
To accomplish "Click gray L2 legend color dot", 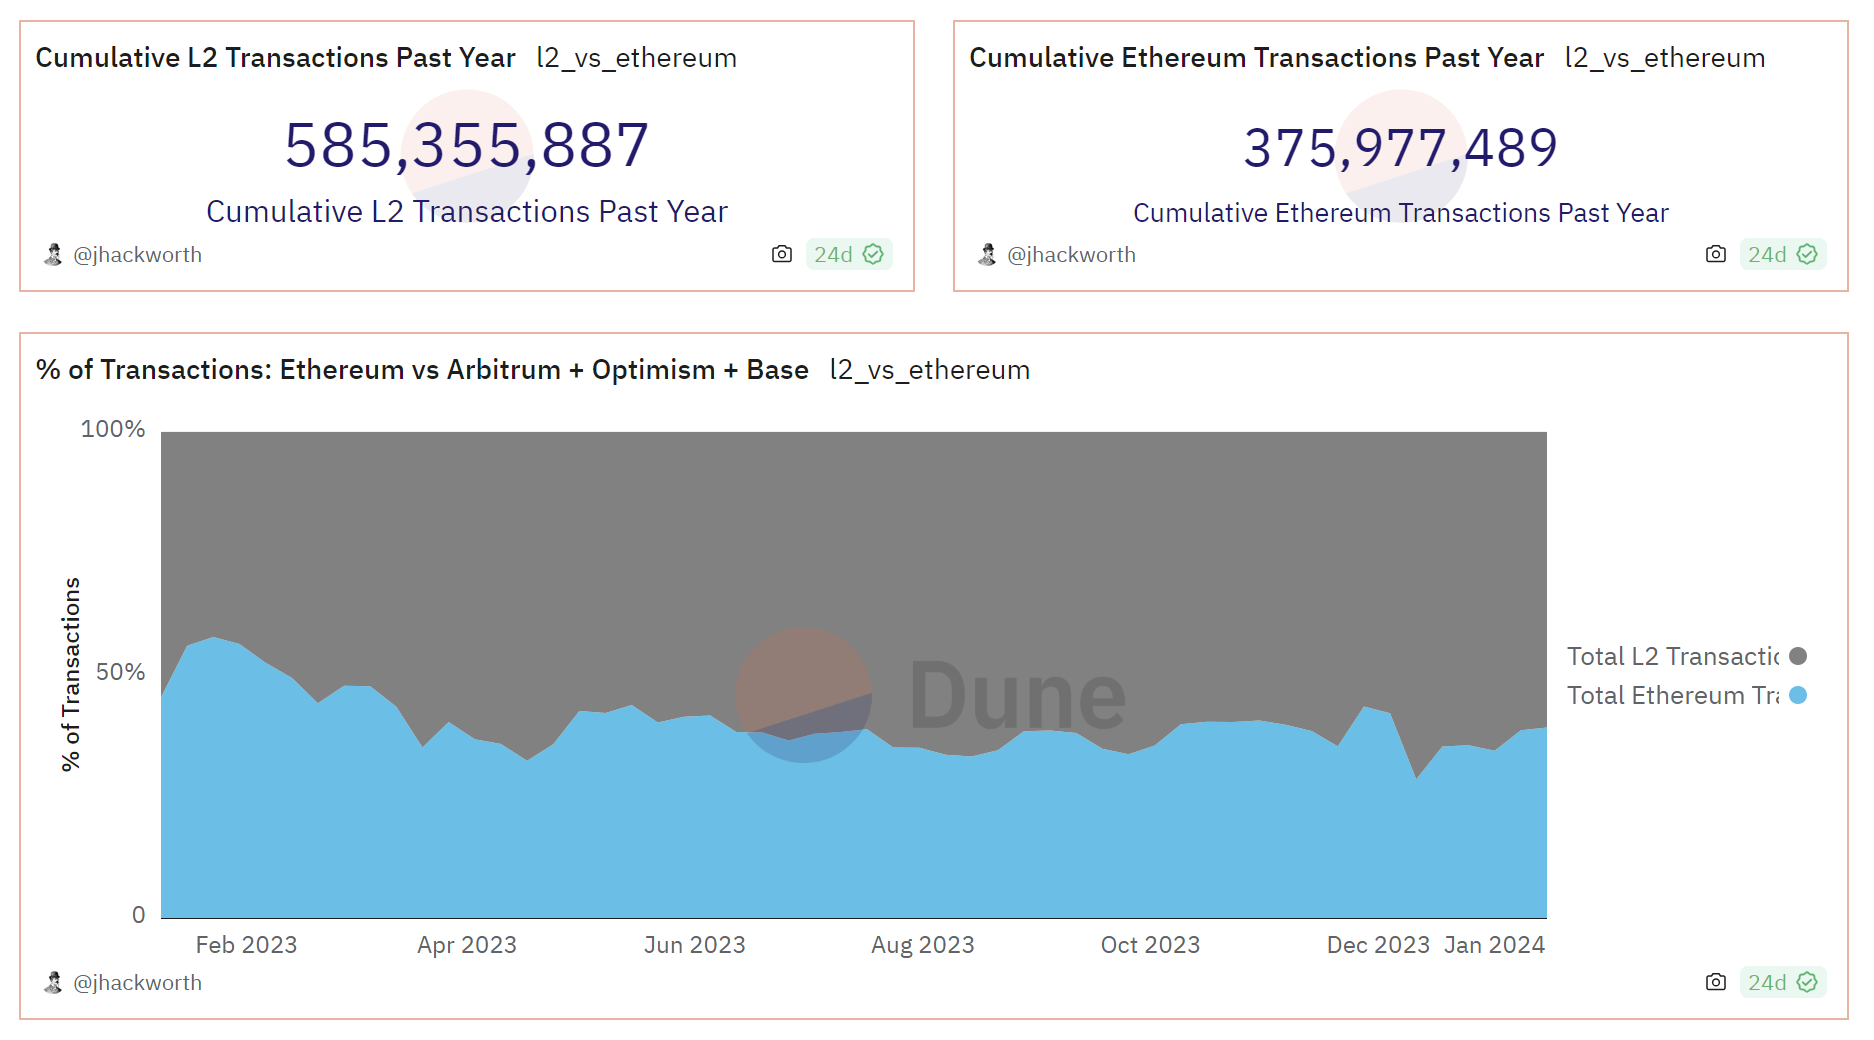I will point(1798,656).
